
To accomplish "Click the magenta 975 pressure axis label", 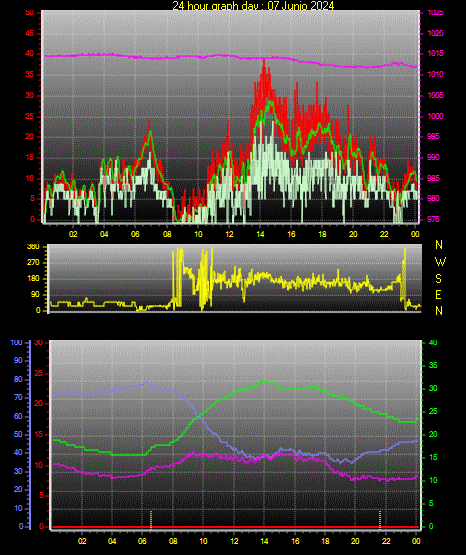I will (x=433, y=219).
